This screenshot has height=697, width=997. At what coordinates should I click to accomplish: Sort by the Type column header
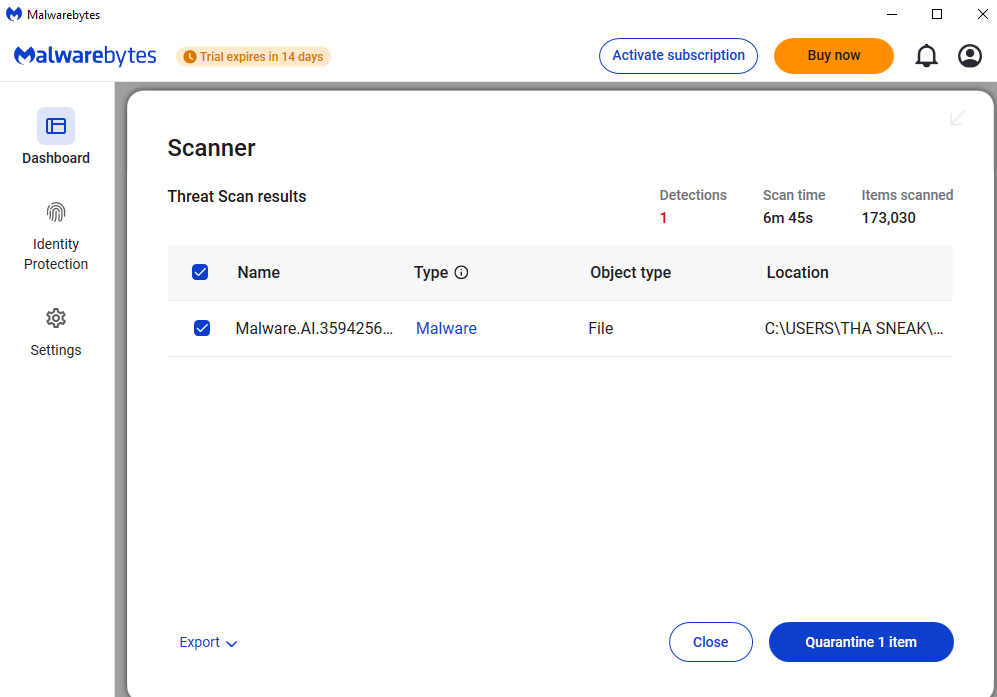point(431,272)
